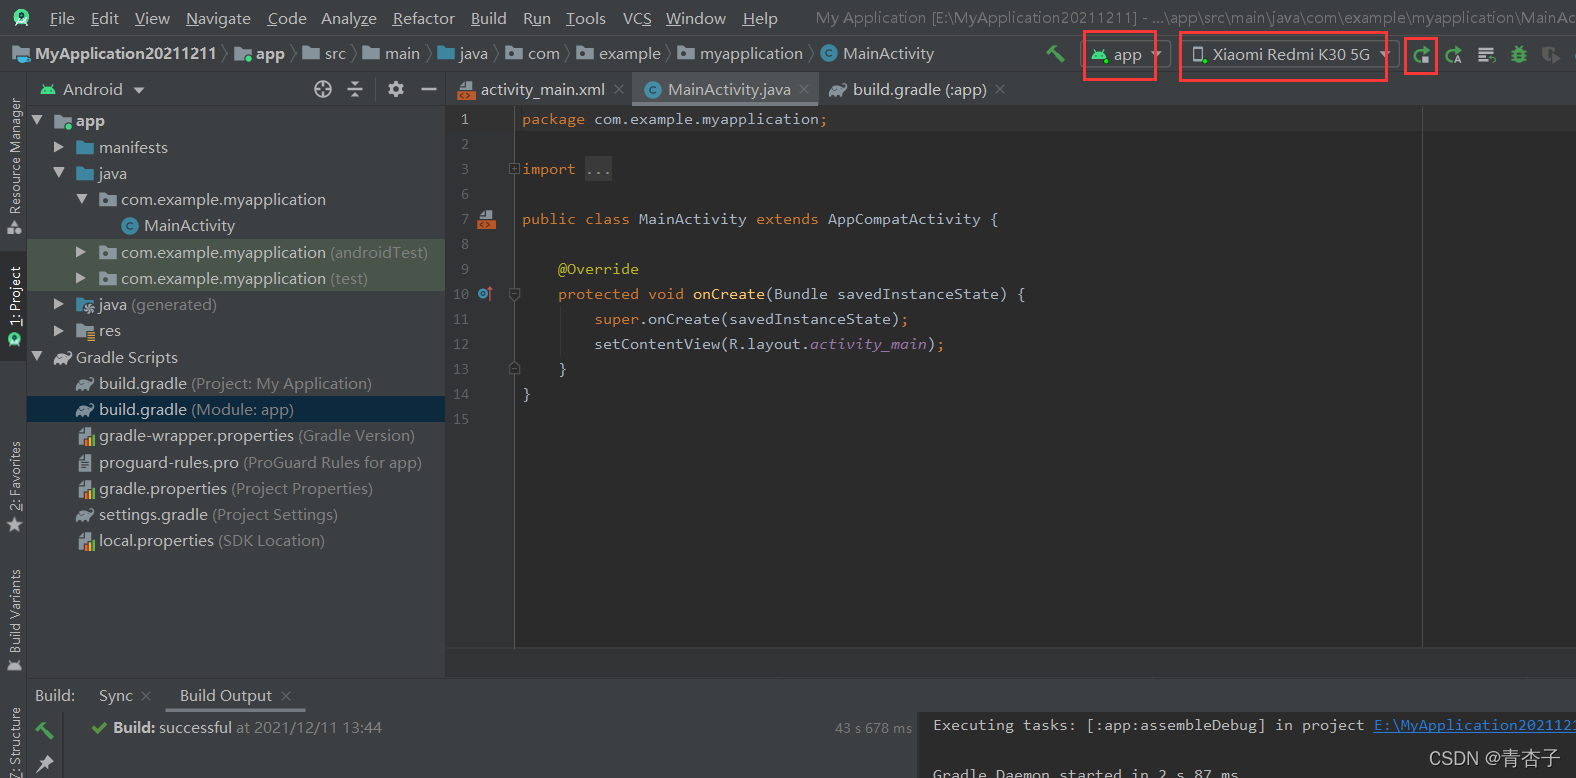Click the Rerun app icon
1576x778 pixels.
point(1421,55)
